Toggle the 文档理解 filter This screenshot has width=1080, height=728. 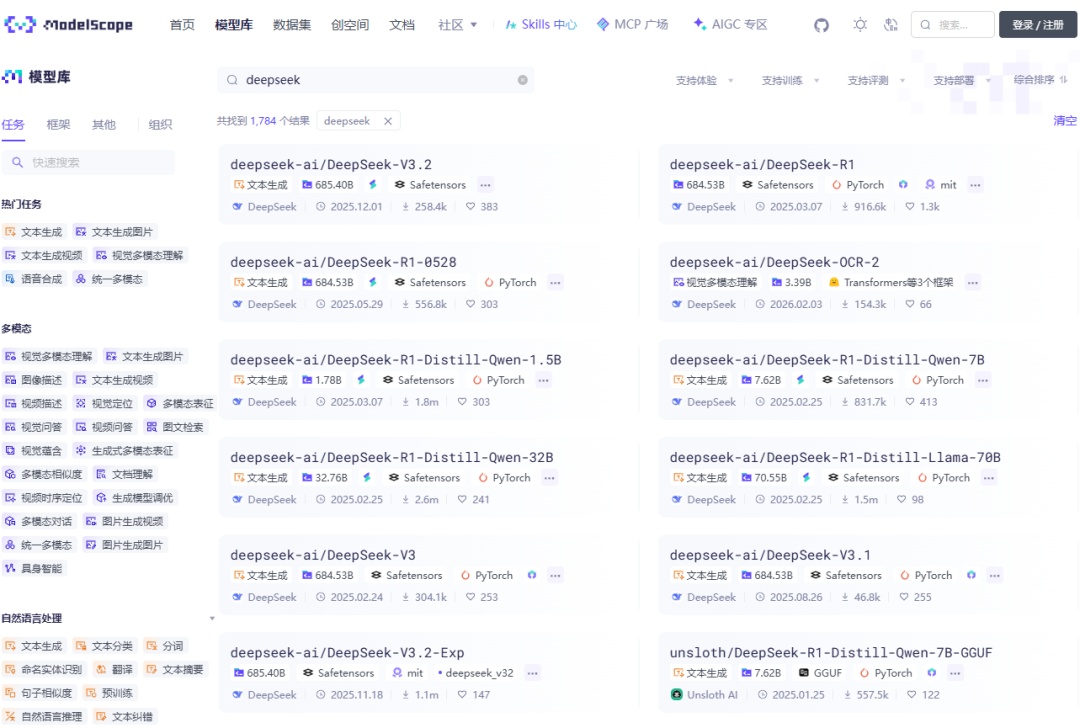(125, 474)
